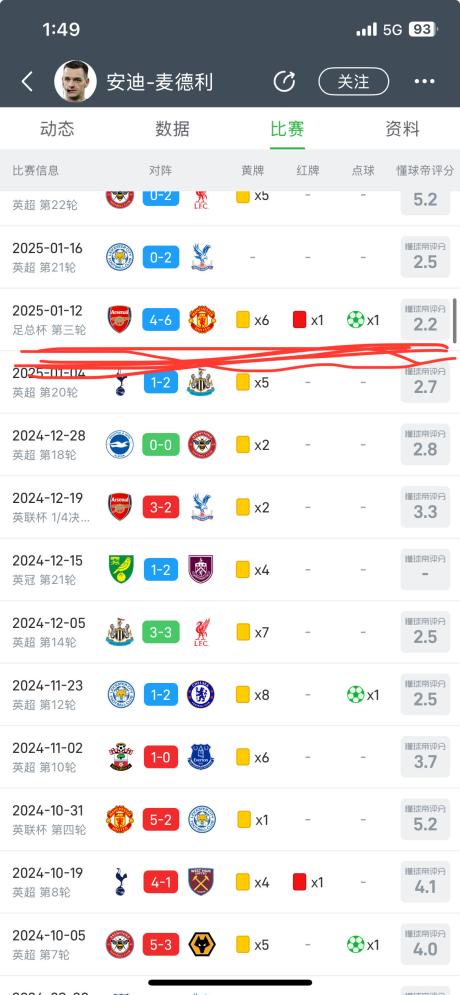460x995 pixels.
Task: Open the share arrow icon in header
Action: point(284,82)
